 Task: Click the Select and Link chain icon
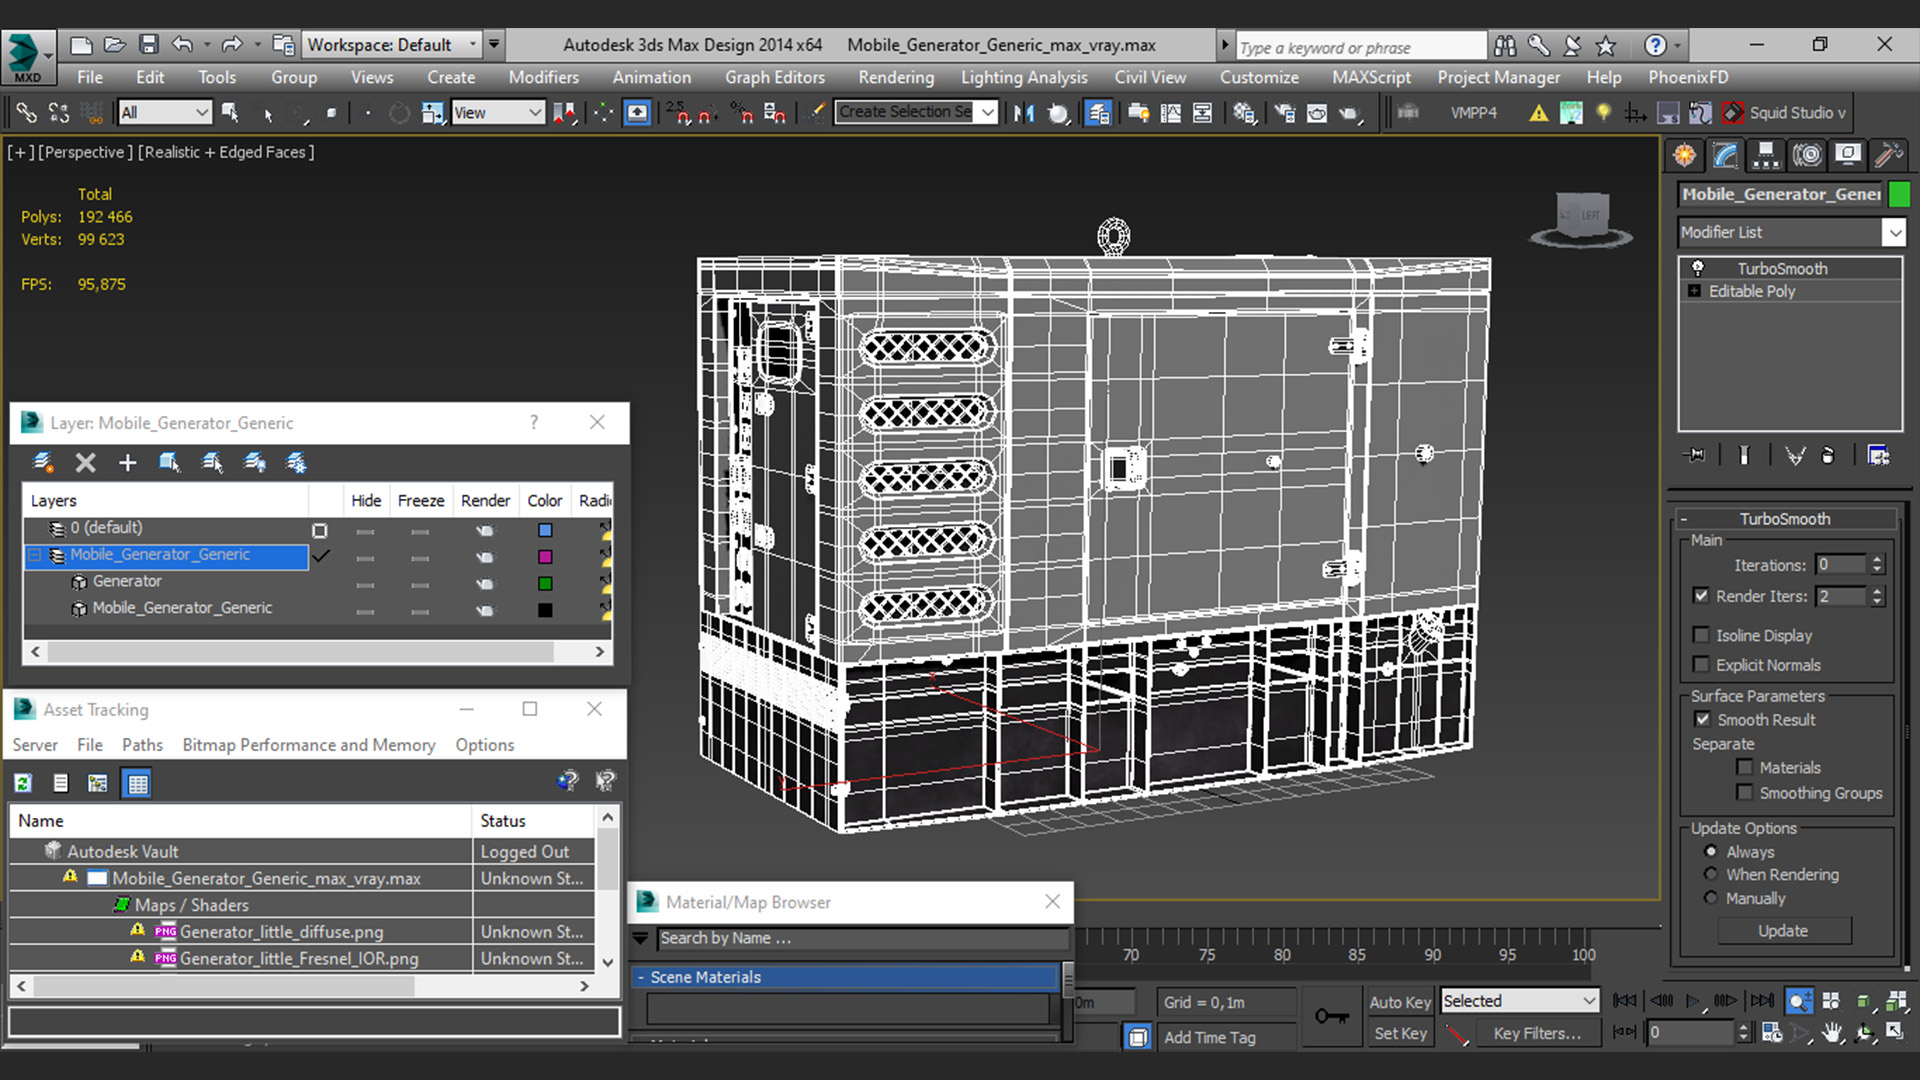pyautogui.click(x=26, y=113)
